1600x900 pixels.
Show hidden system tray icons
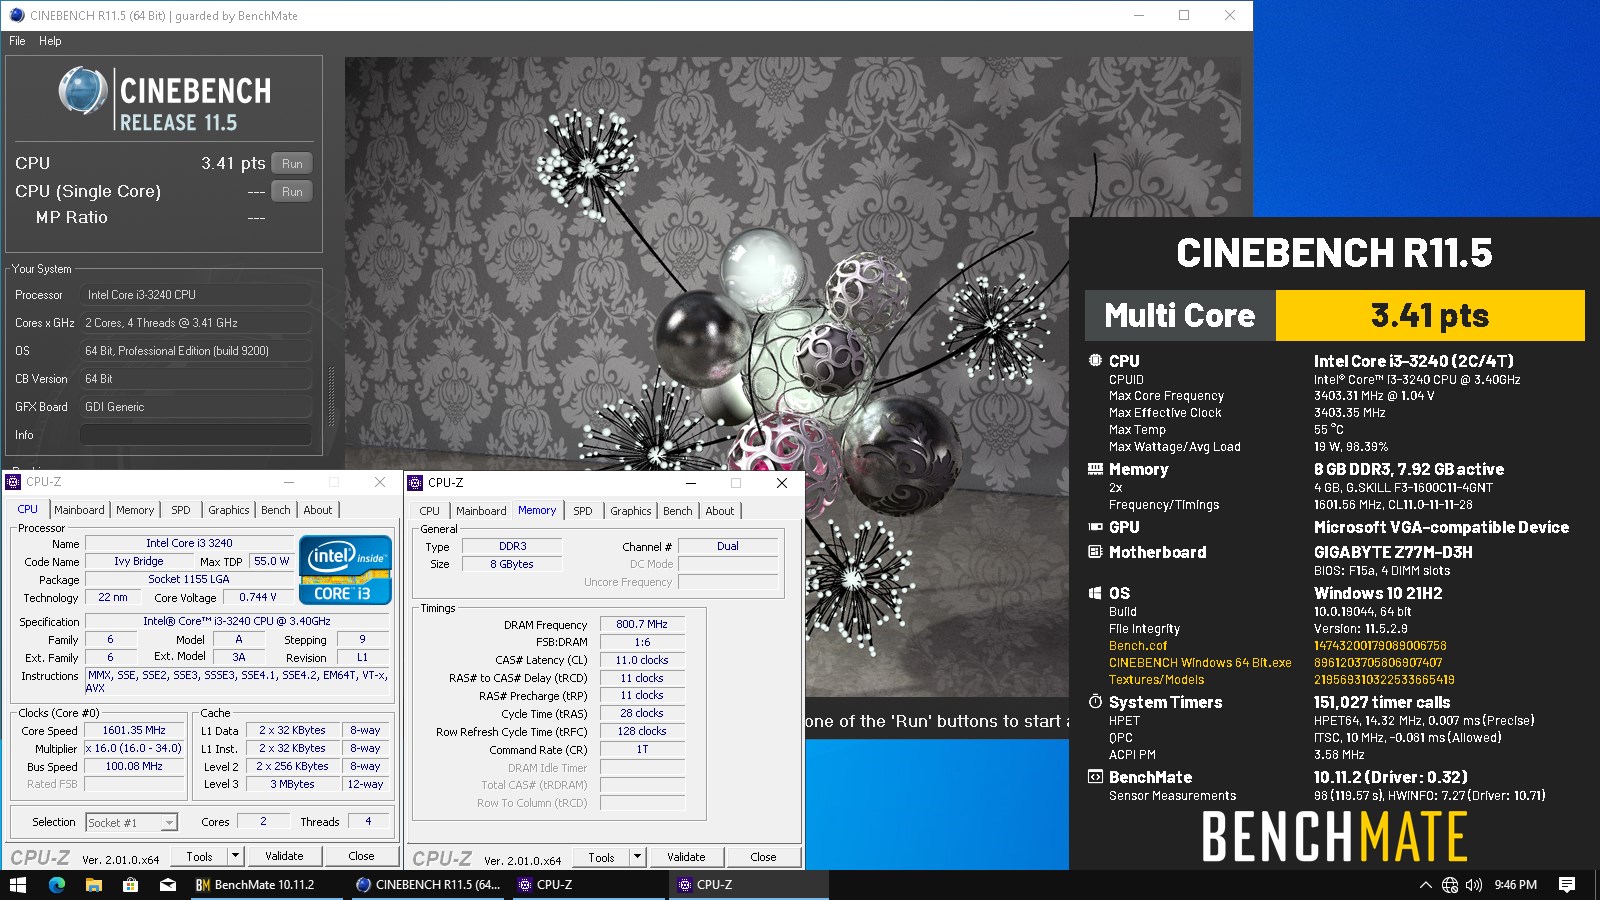click(1425, 885)
